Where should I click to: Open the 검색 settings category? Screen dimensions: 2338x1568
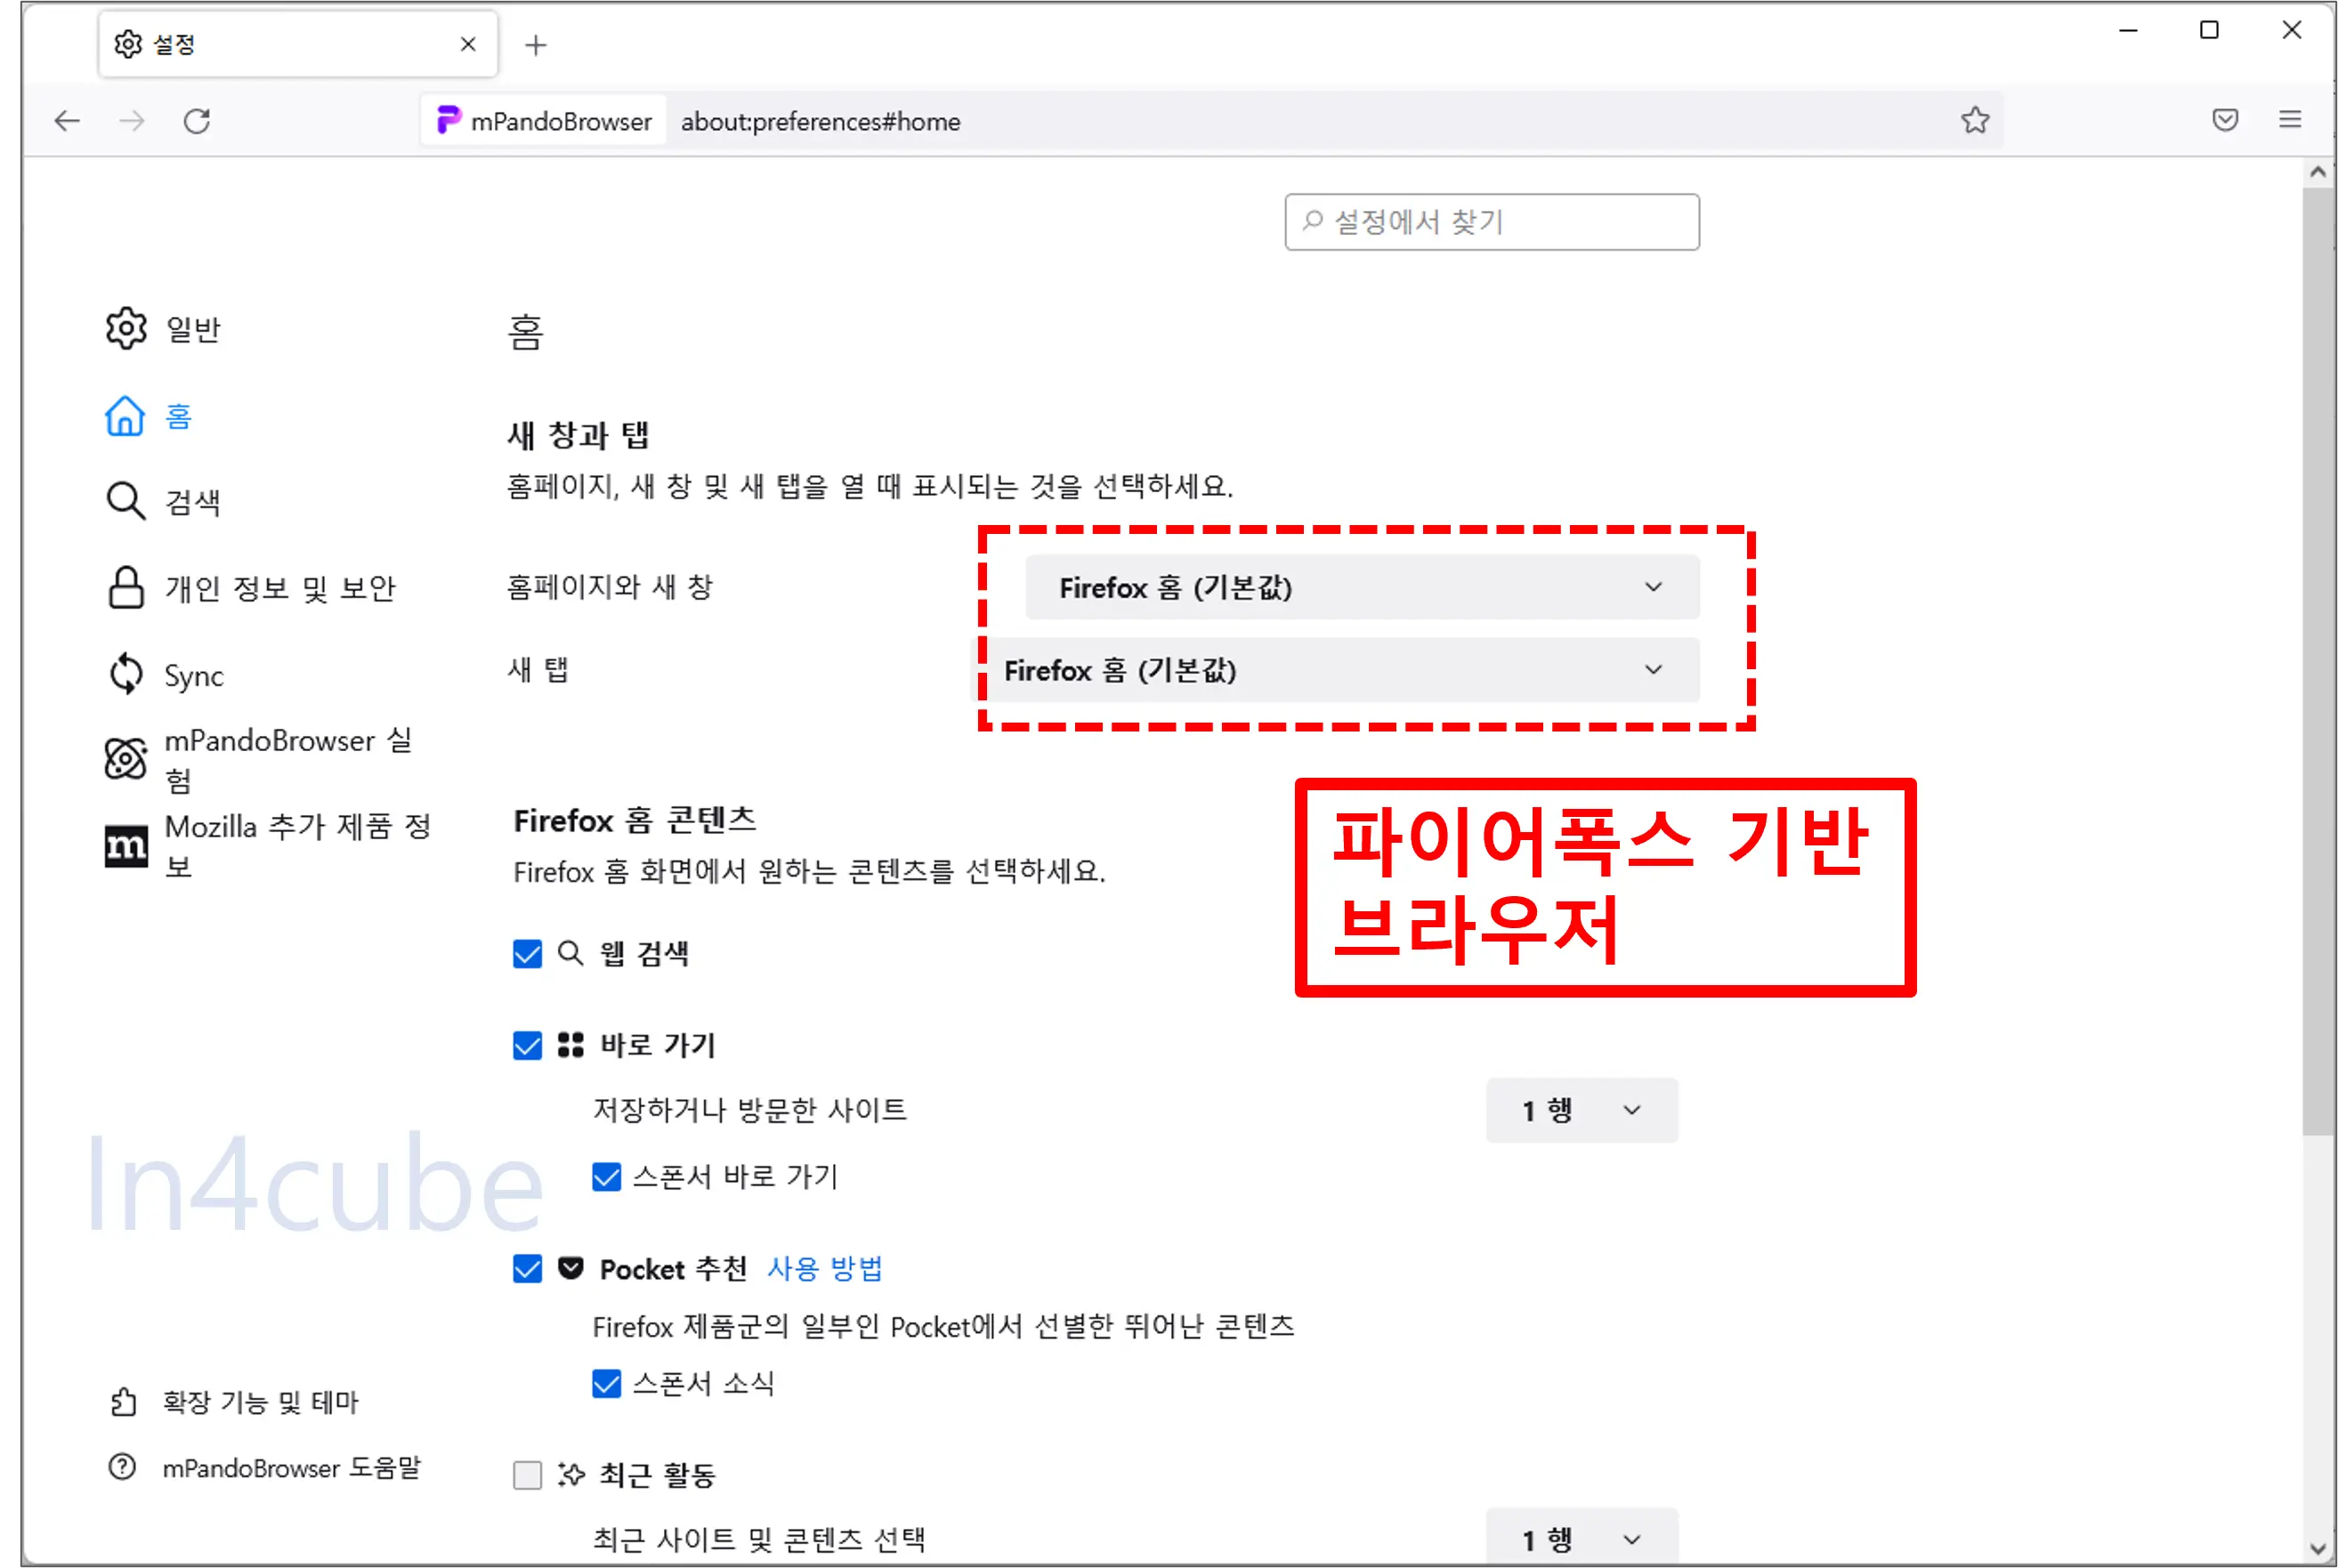193,502
